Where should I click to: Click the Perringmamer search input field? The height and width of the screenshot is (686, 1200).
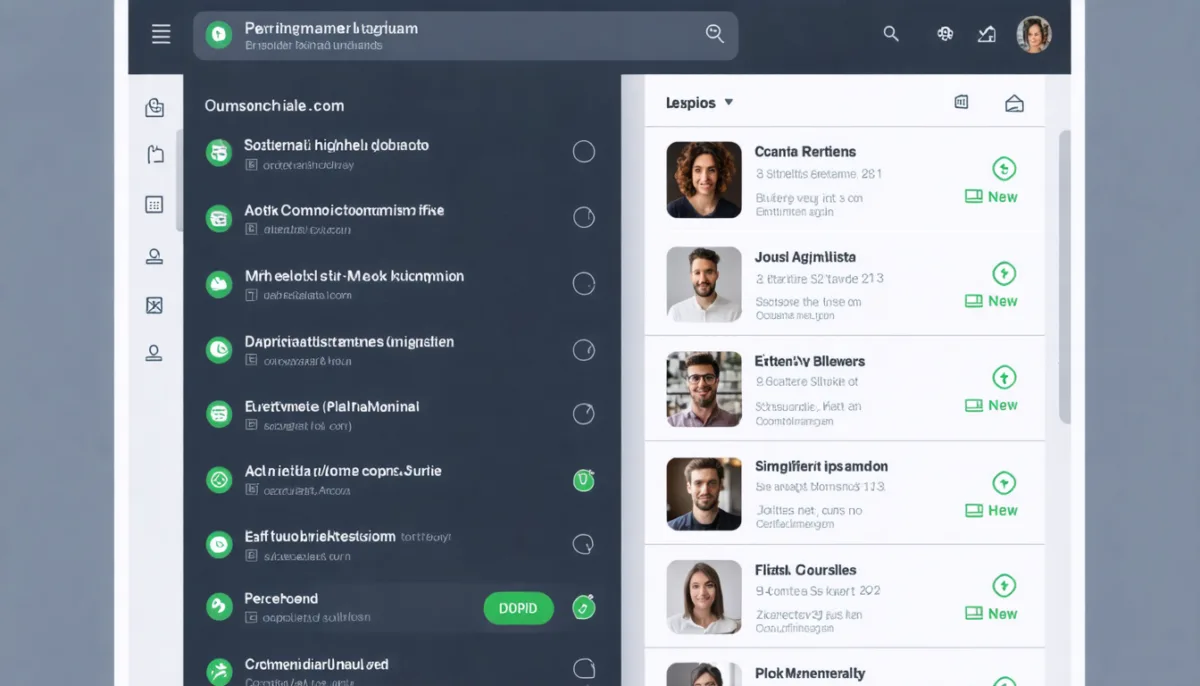[x=465, y=36]
